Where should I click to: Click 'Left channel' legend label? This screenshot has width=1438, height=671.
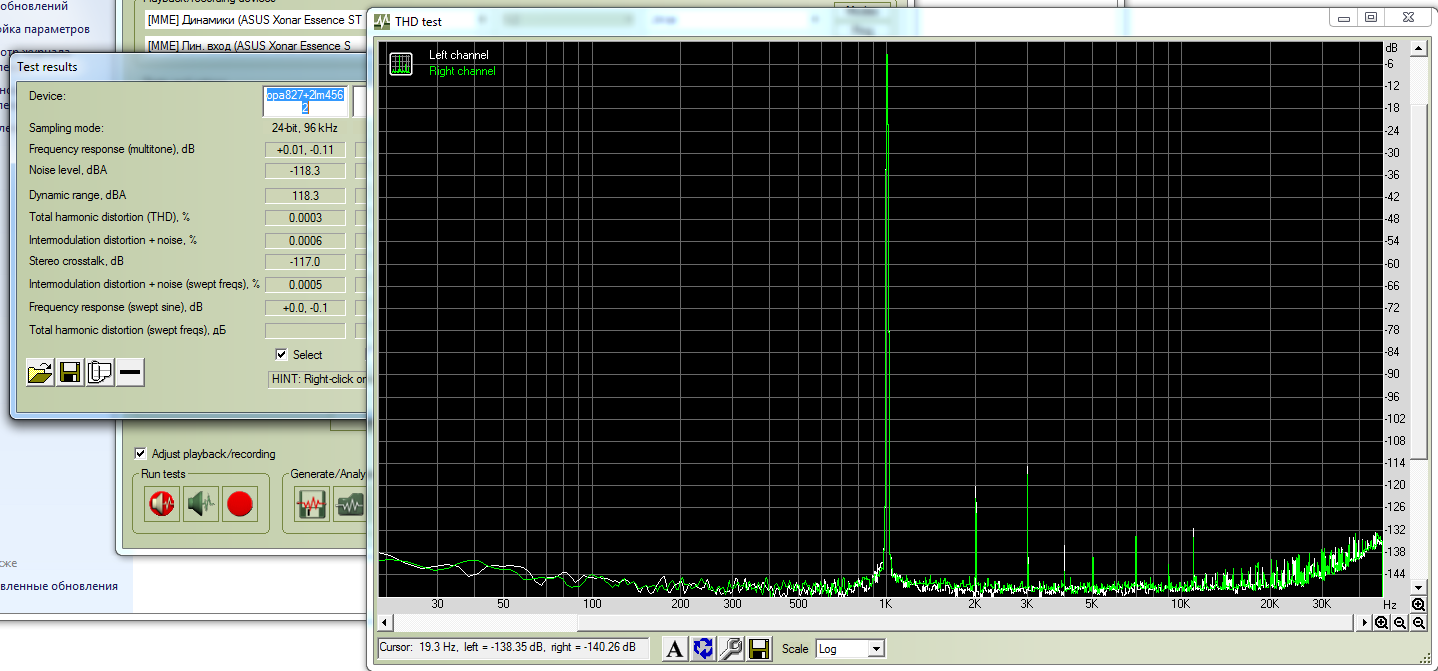[x=458, y=55]
